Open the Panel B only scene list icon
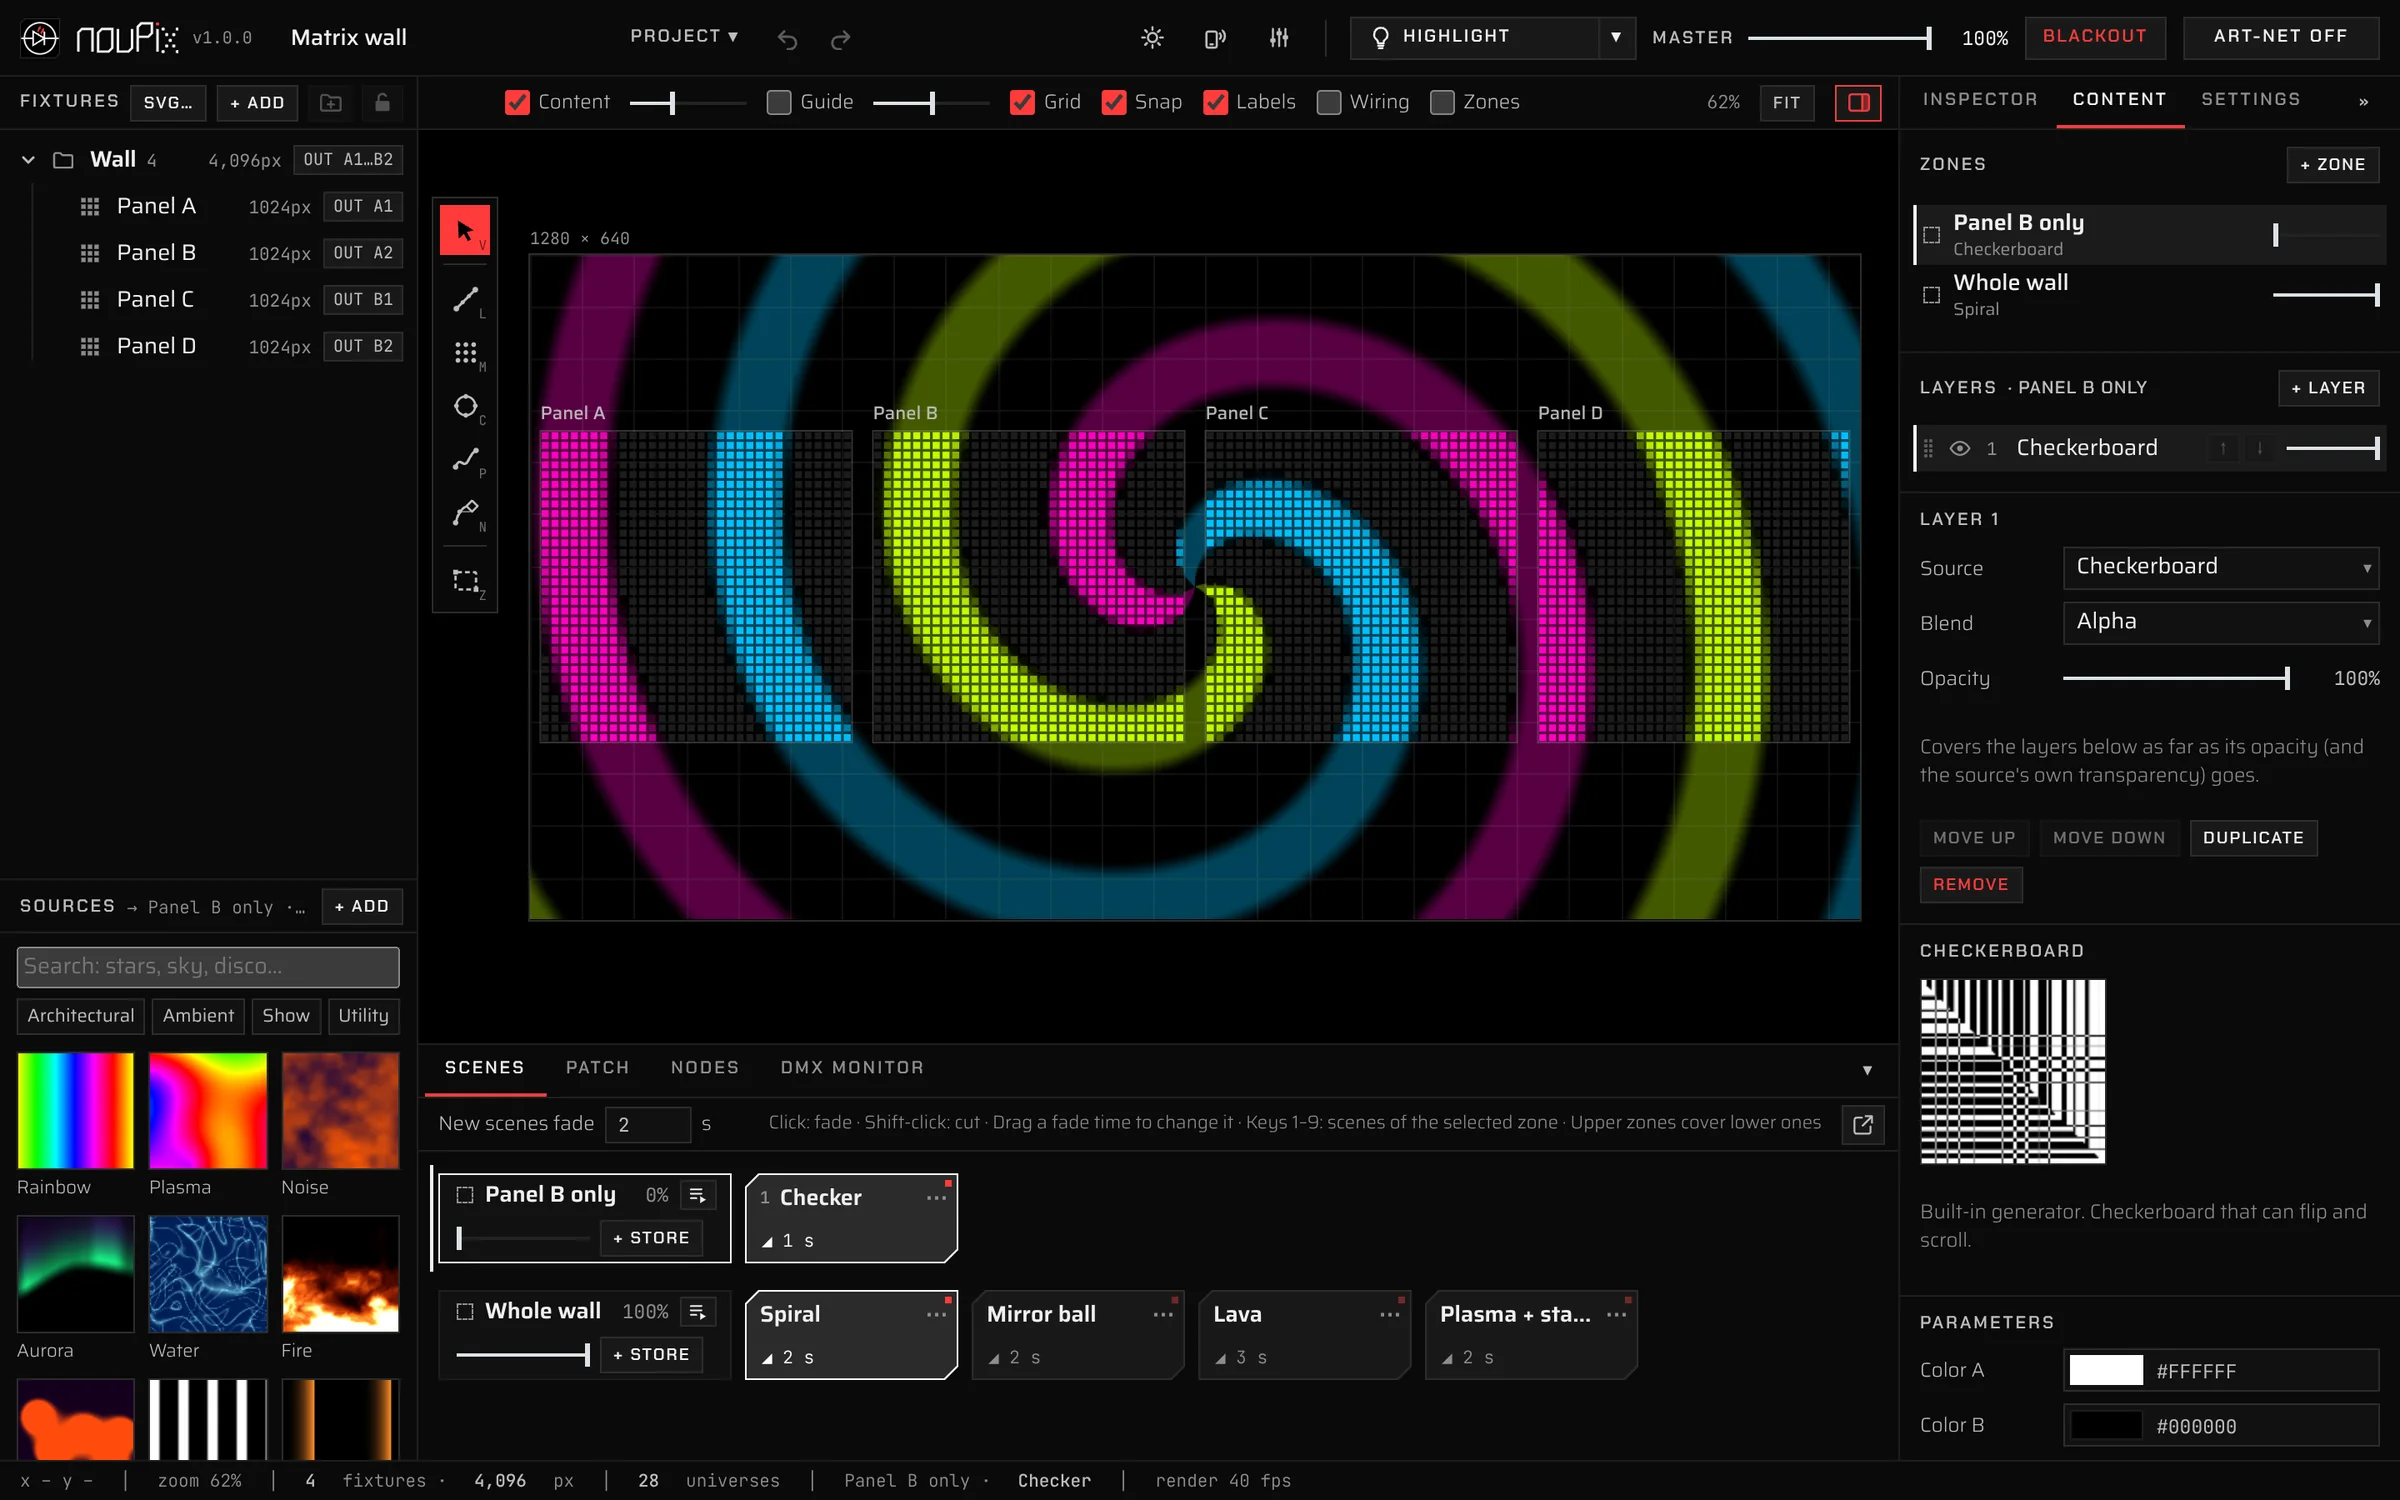 point(697,1195)
